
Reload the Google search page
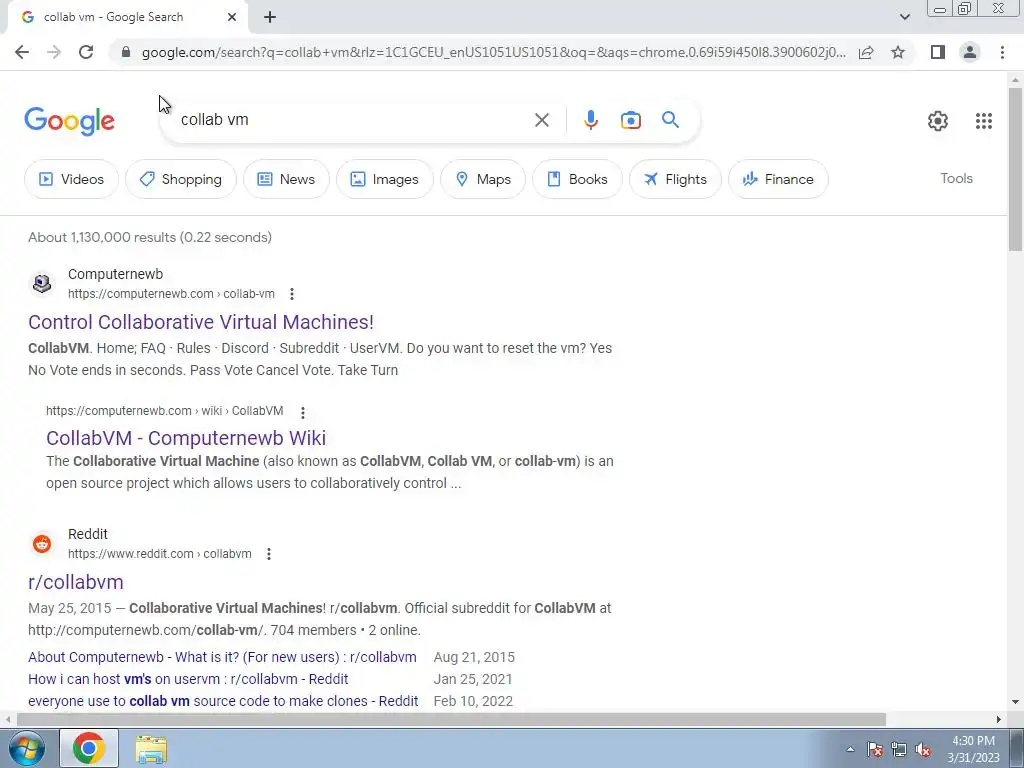point(86,52)
